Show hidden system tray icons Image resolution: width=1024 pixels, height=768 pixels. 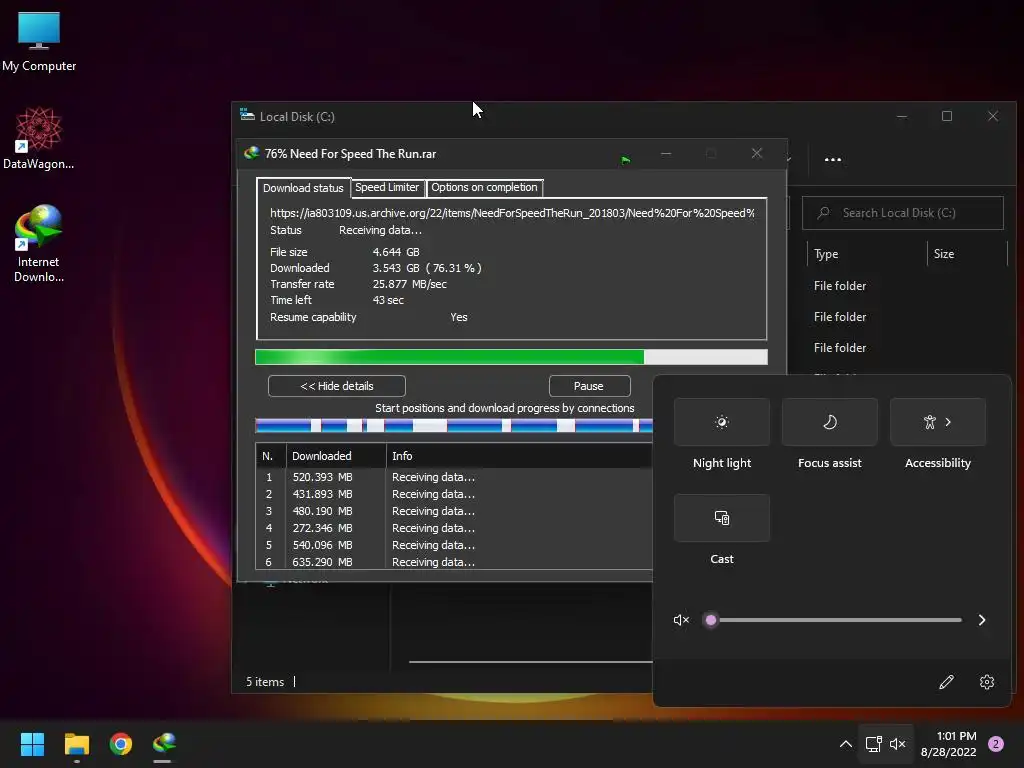845,744
